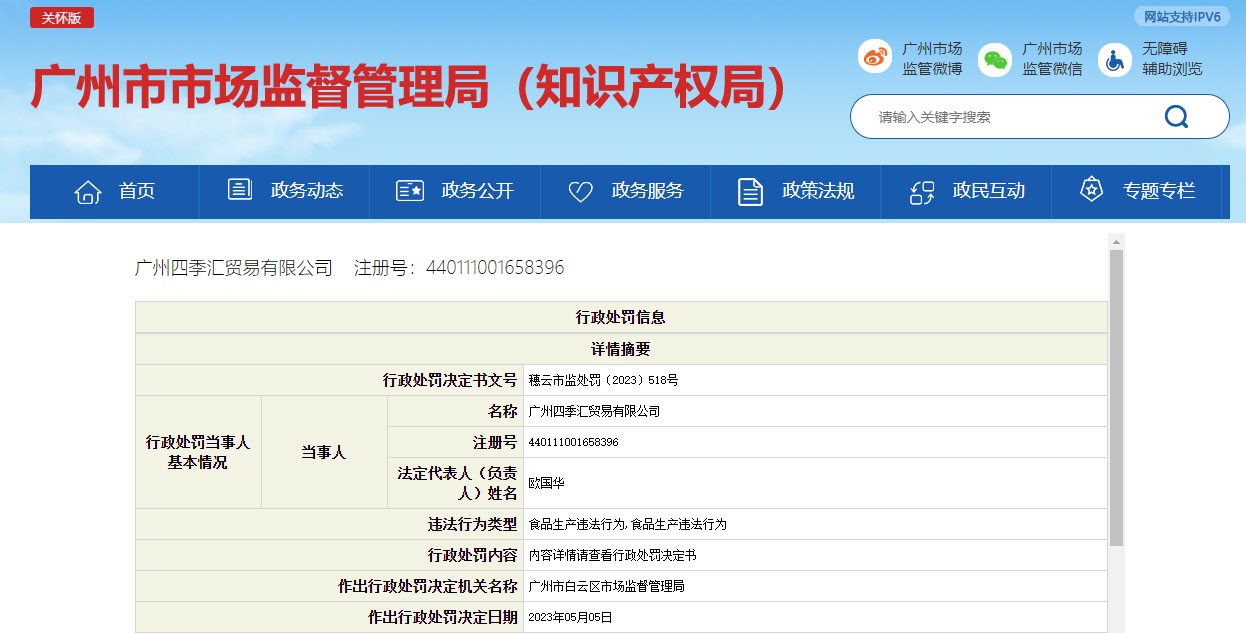
Task: Open the 无障碍辅助浏览 link
Action: click(x=1172, y=59)
